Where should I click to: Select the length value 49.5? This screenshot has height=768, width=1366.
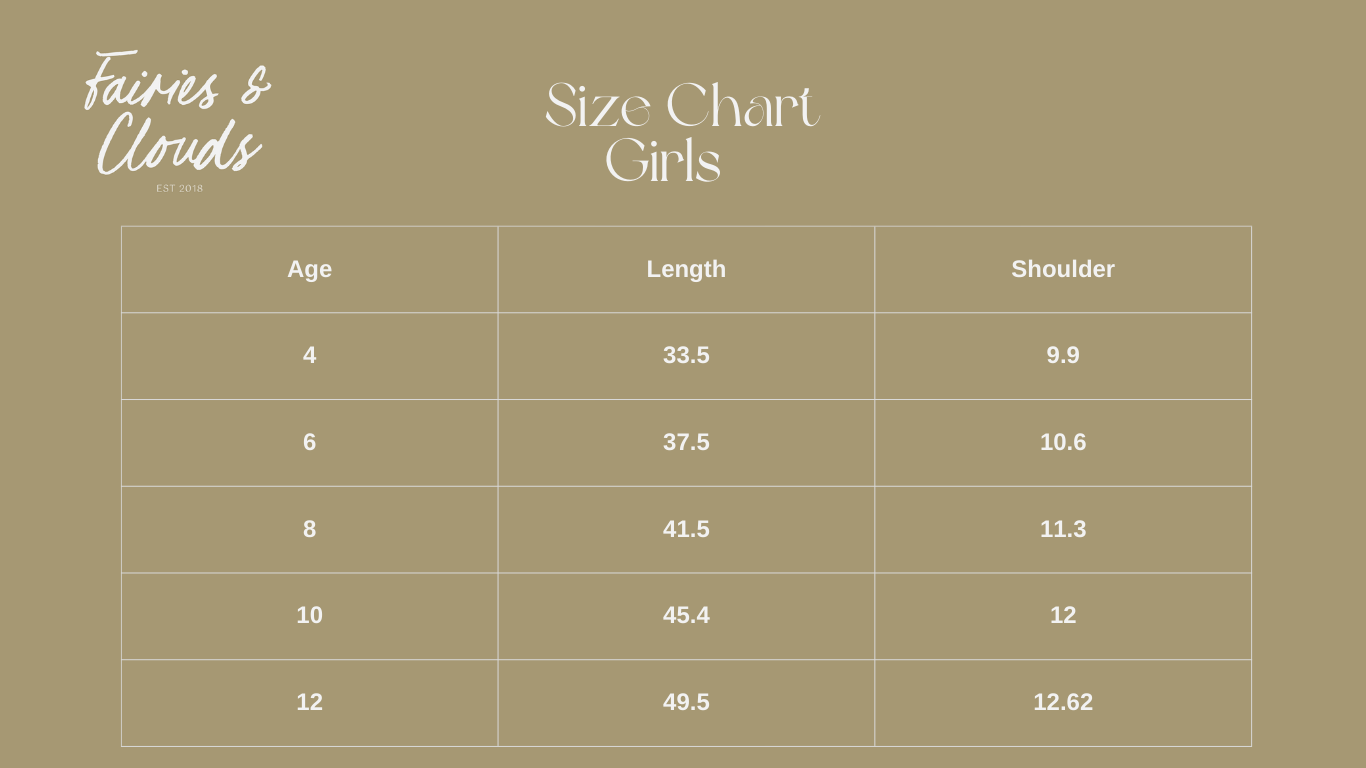(686, 702)
